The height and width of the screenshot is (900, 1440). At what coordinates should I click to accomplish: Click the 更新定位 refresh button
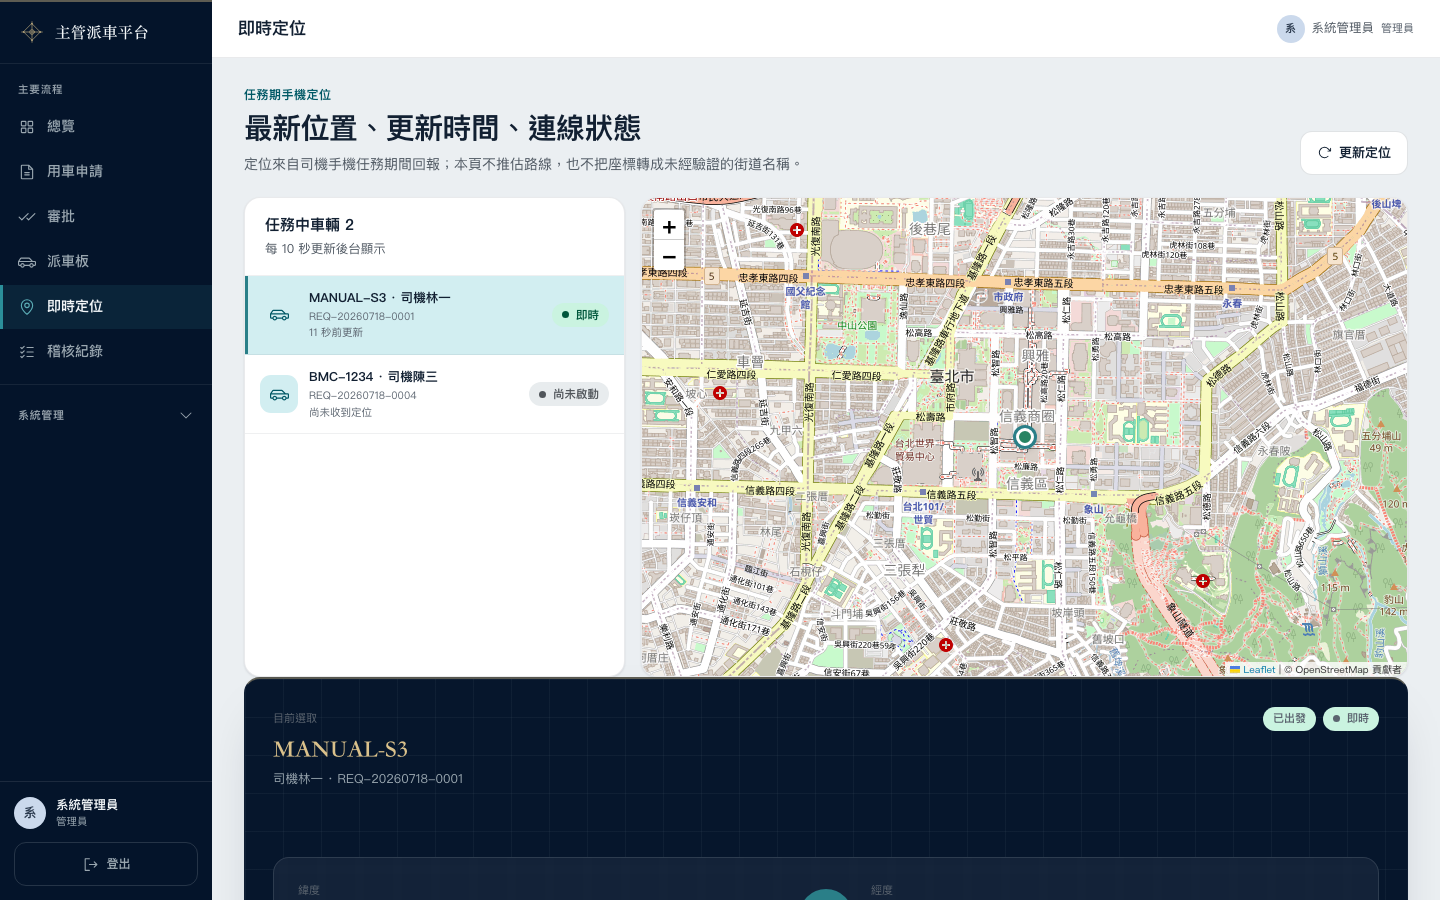coord(1354,153)
